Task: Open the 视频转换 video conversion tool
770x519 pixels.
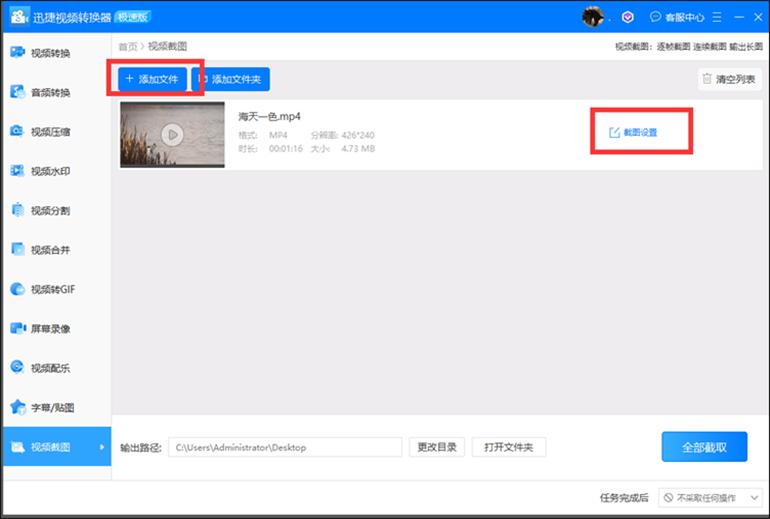Action: point(50,52)
